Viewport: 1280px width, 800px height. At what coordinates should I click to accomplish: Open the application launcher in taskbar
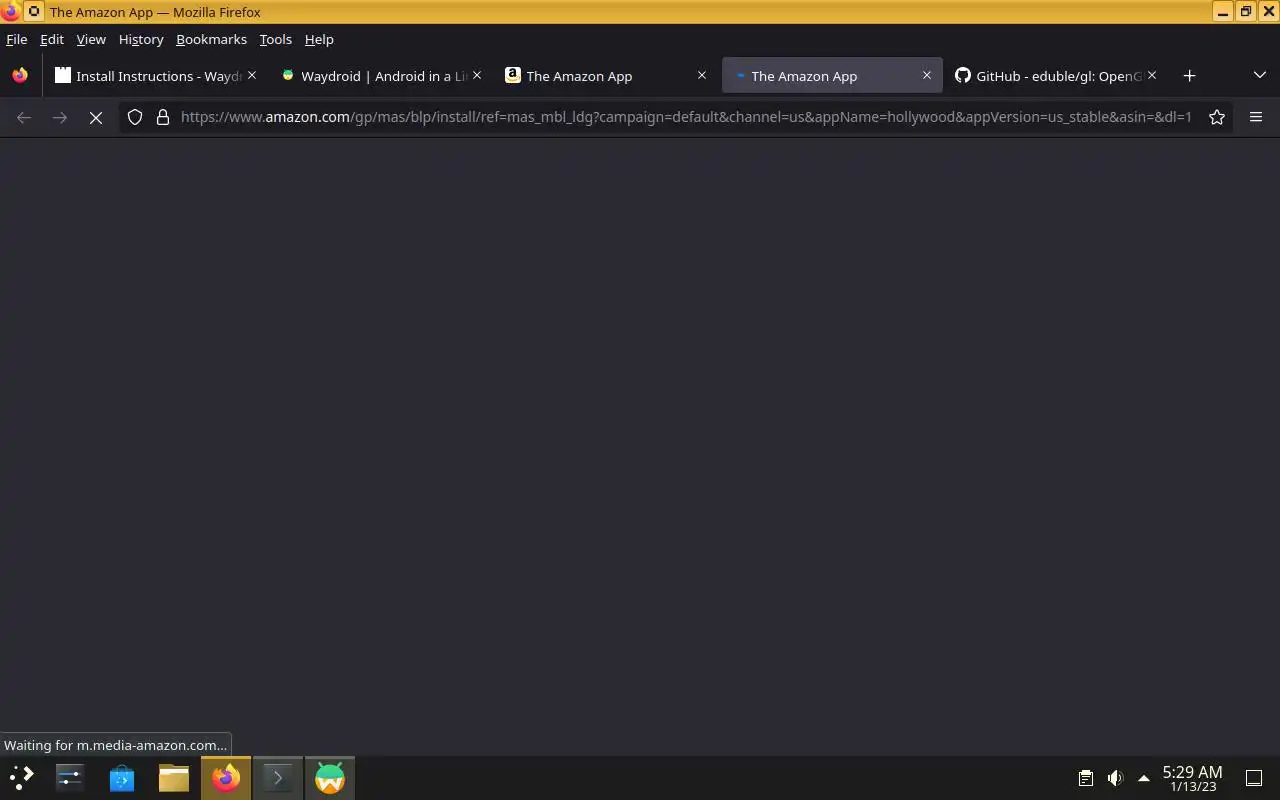21,777
